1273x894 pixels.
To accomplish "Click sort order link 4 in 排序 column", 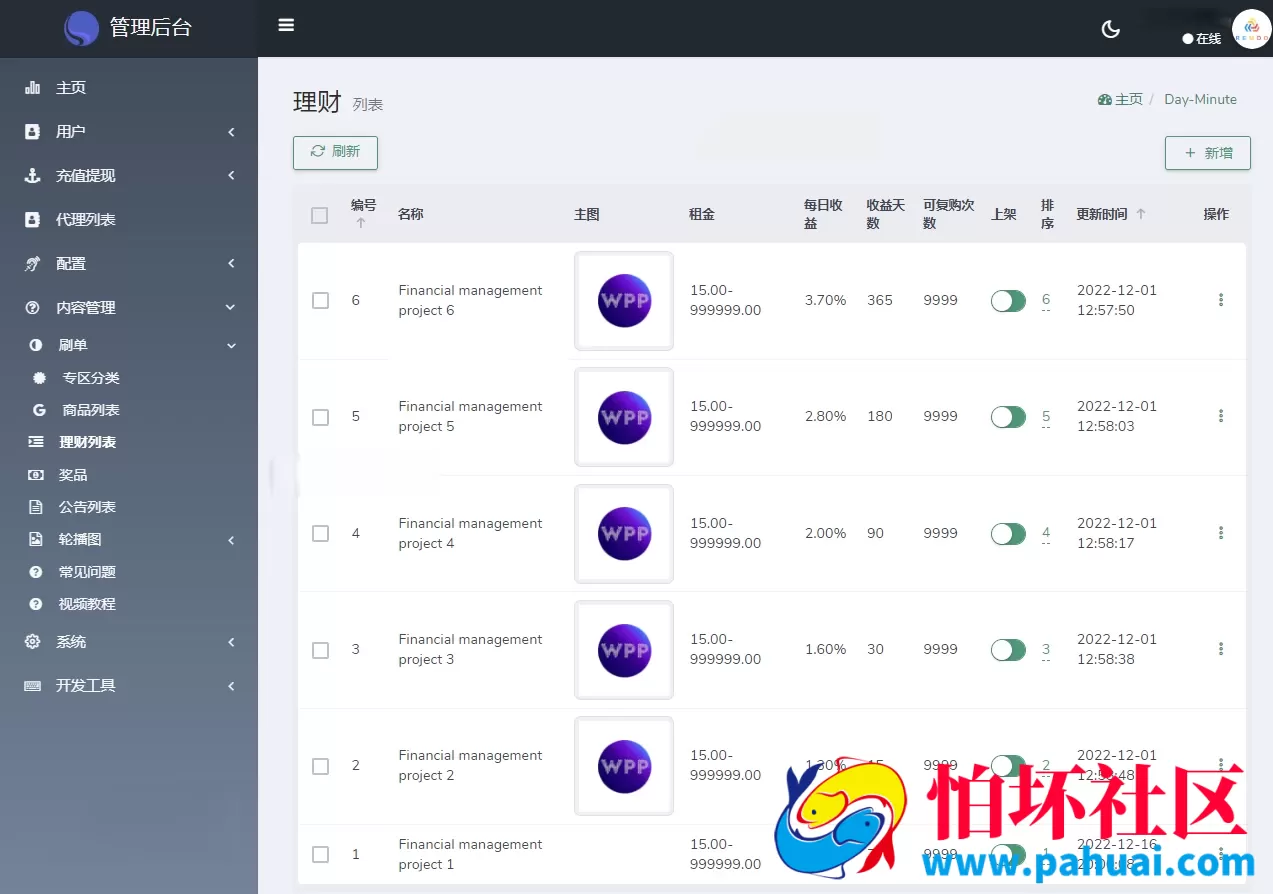I will 1046,533.
